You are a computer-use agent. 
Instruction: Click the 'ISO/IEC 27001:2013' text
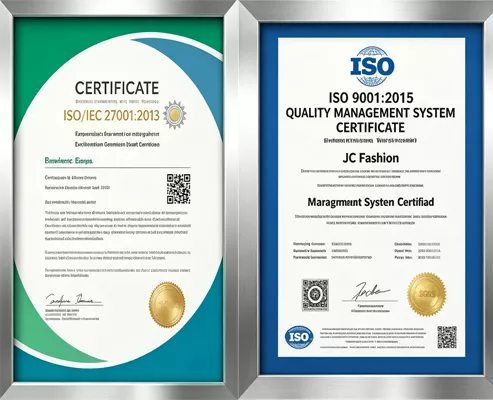[x=111, y=115]
